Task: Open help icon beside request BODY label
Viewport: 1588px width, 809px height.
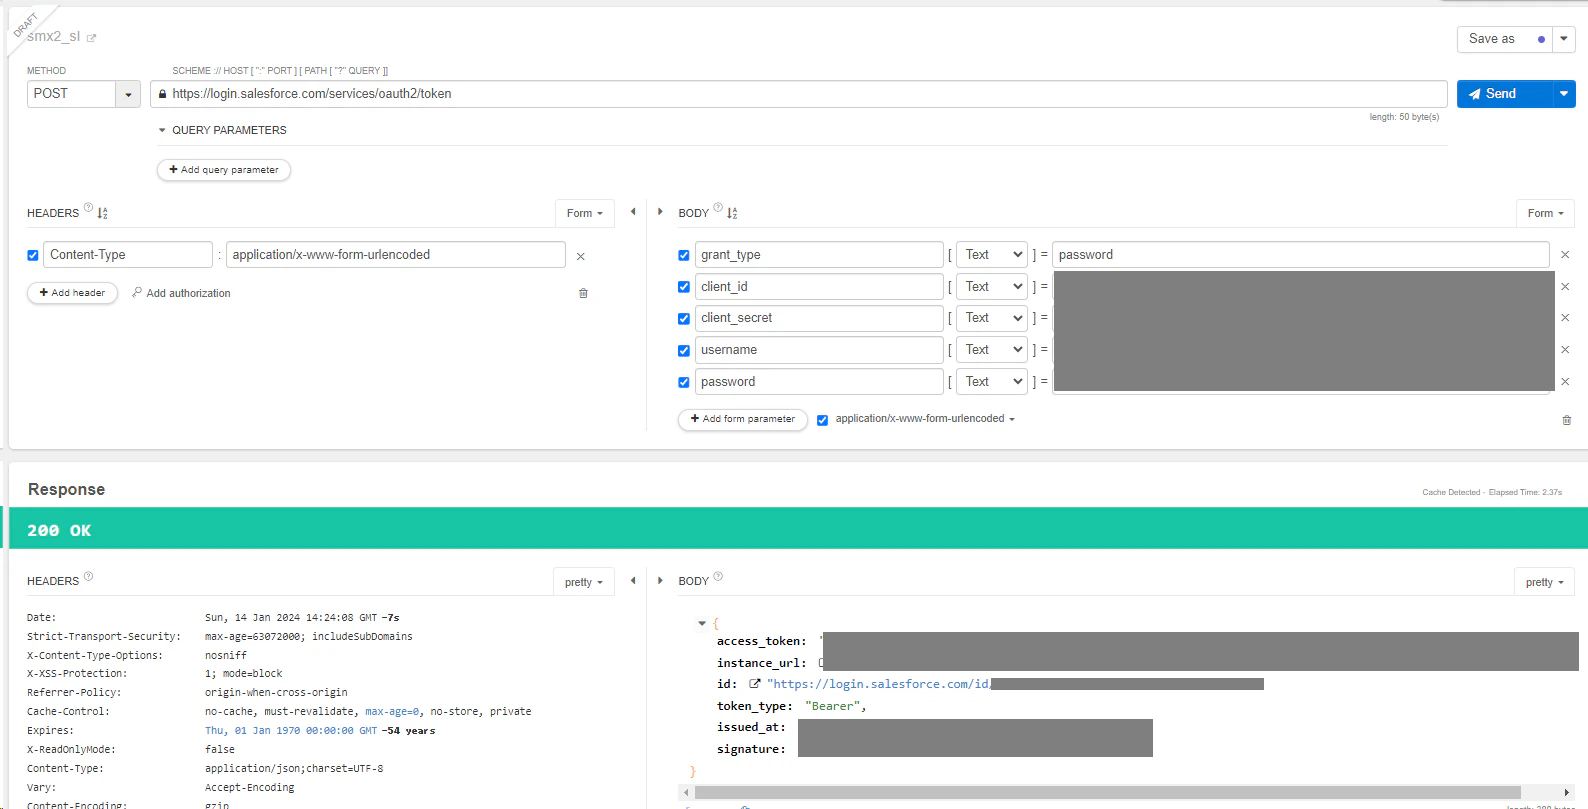Action: click(718, 208)
